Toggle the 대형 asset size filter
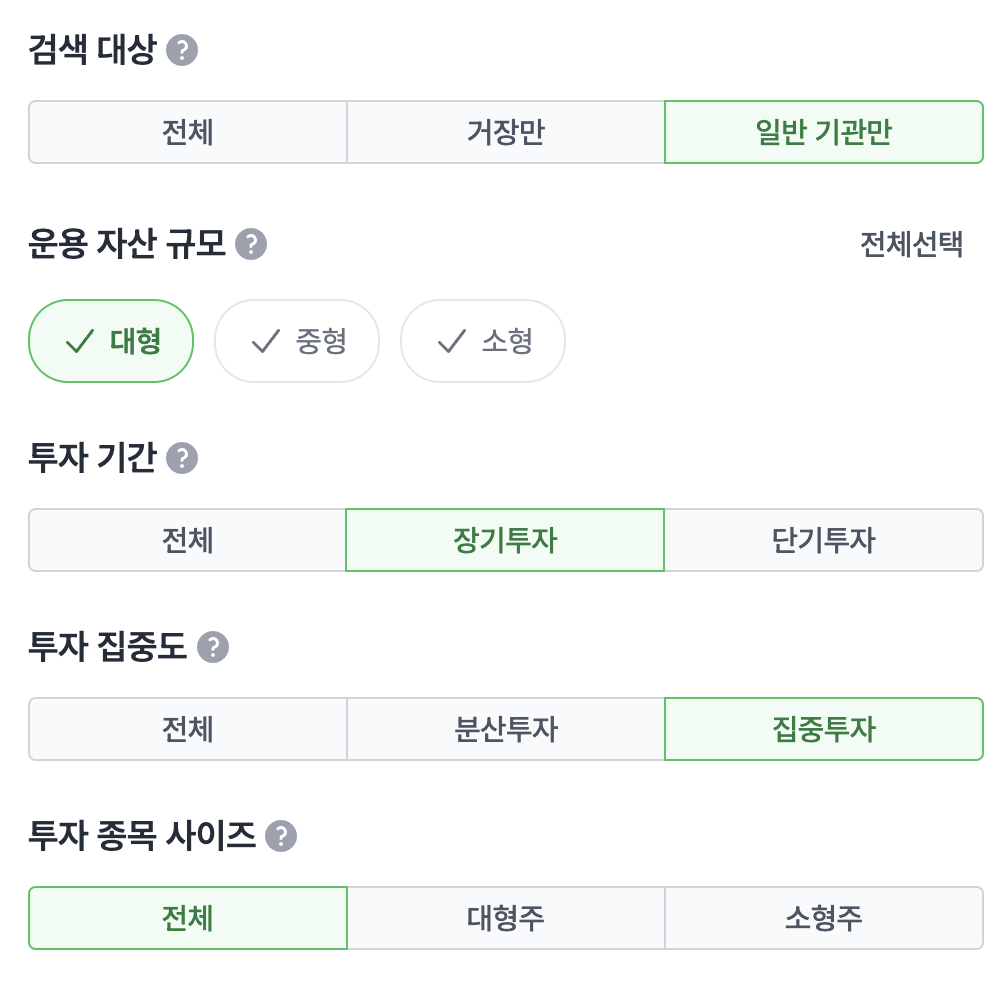This screenshot has width=1004, height=998. pos(110,341)
